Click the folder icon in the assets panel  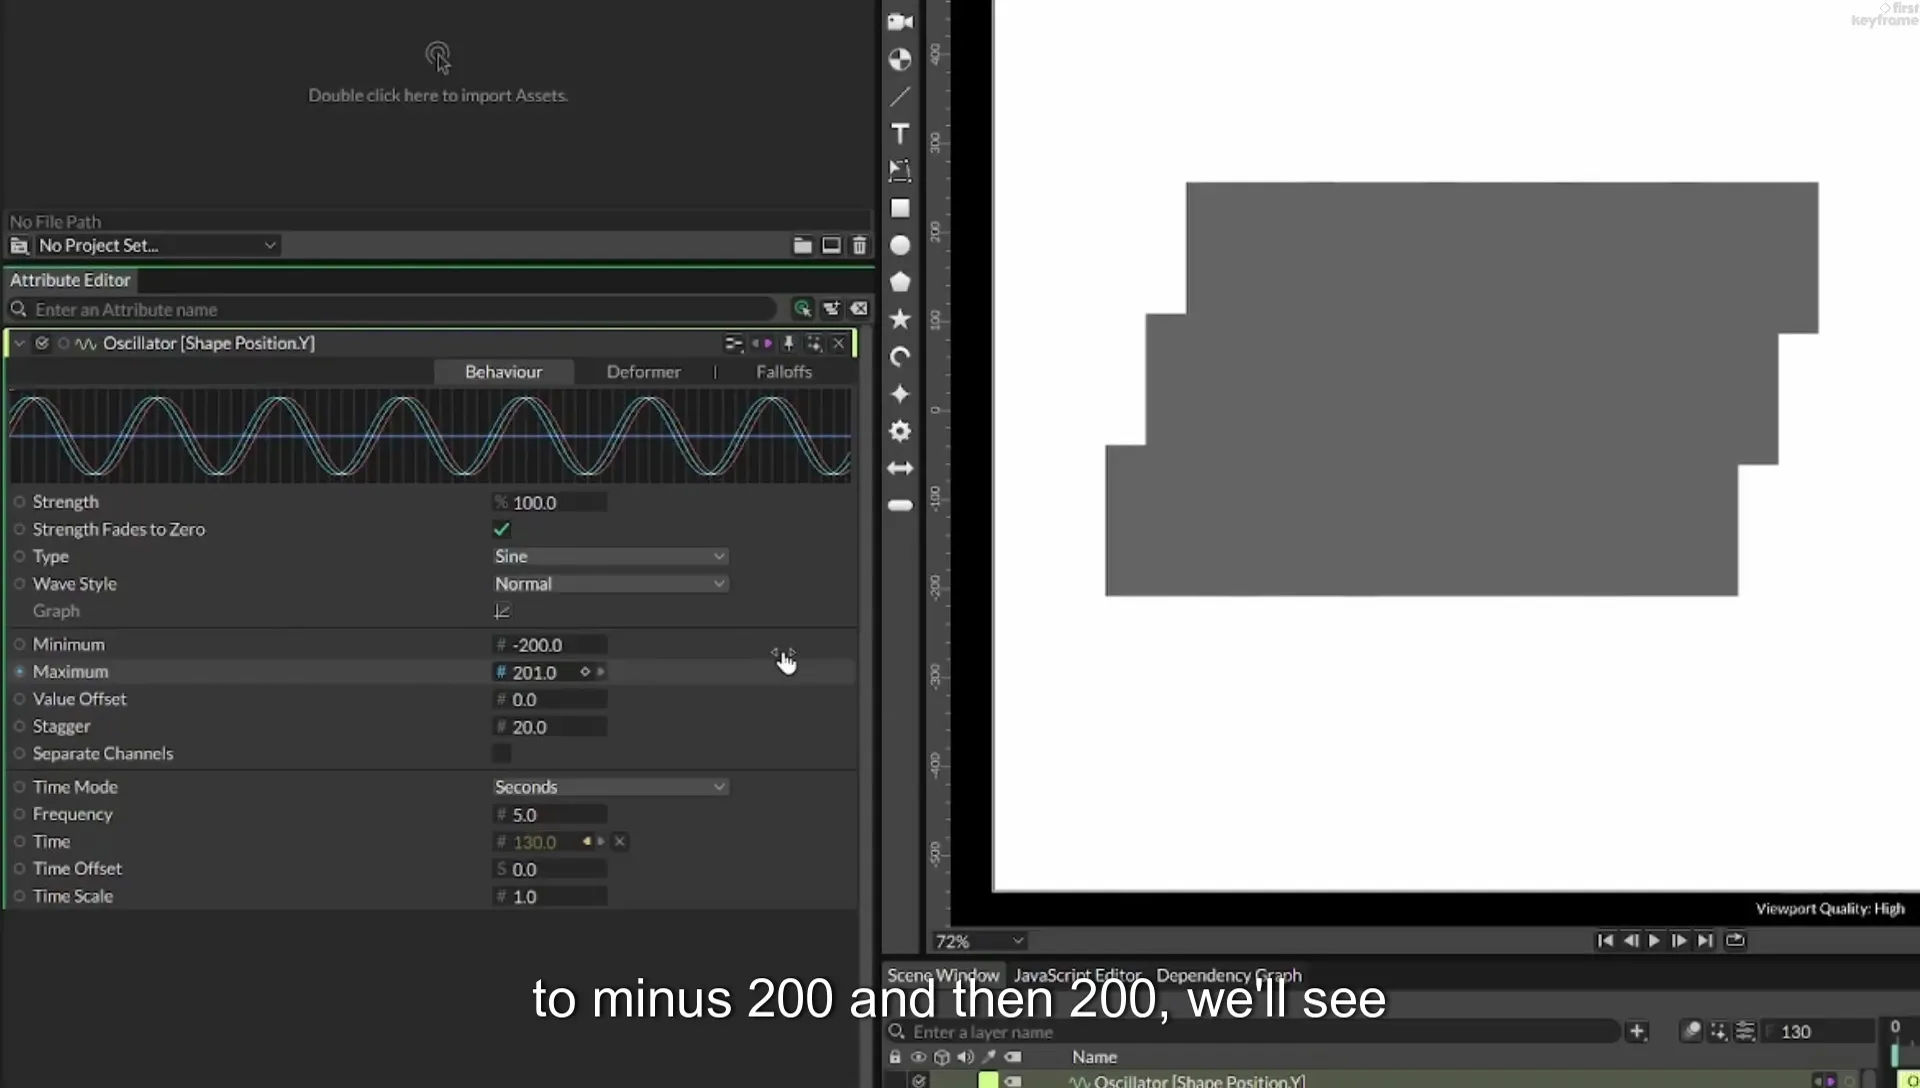[x=802, y=245]
